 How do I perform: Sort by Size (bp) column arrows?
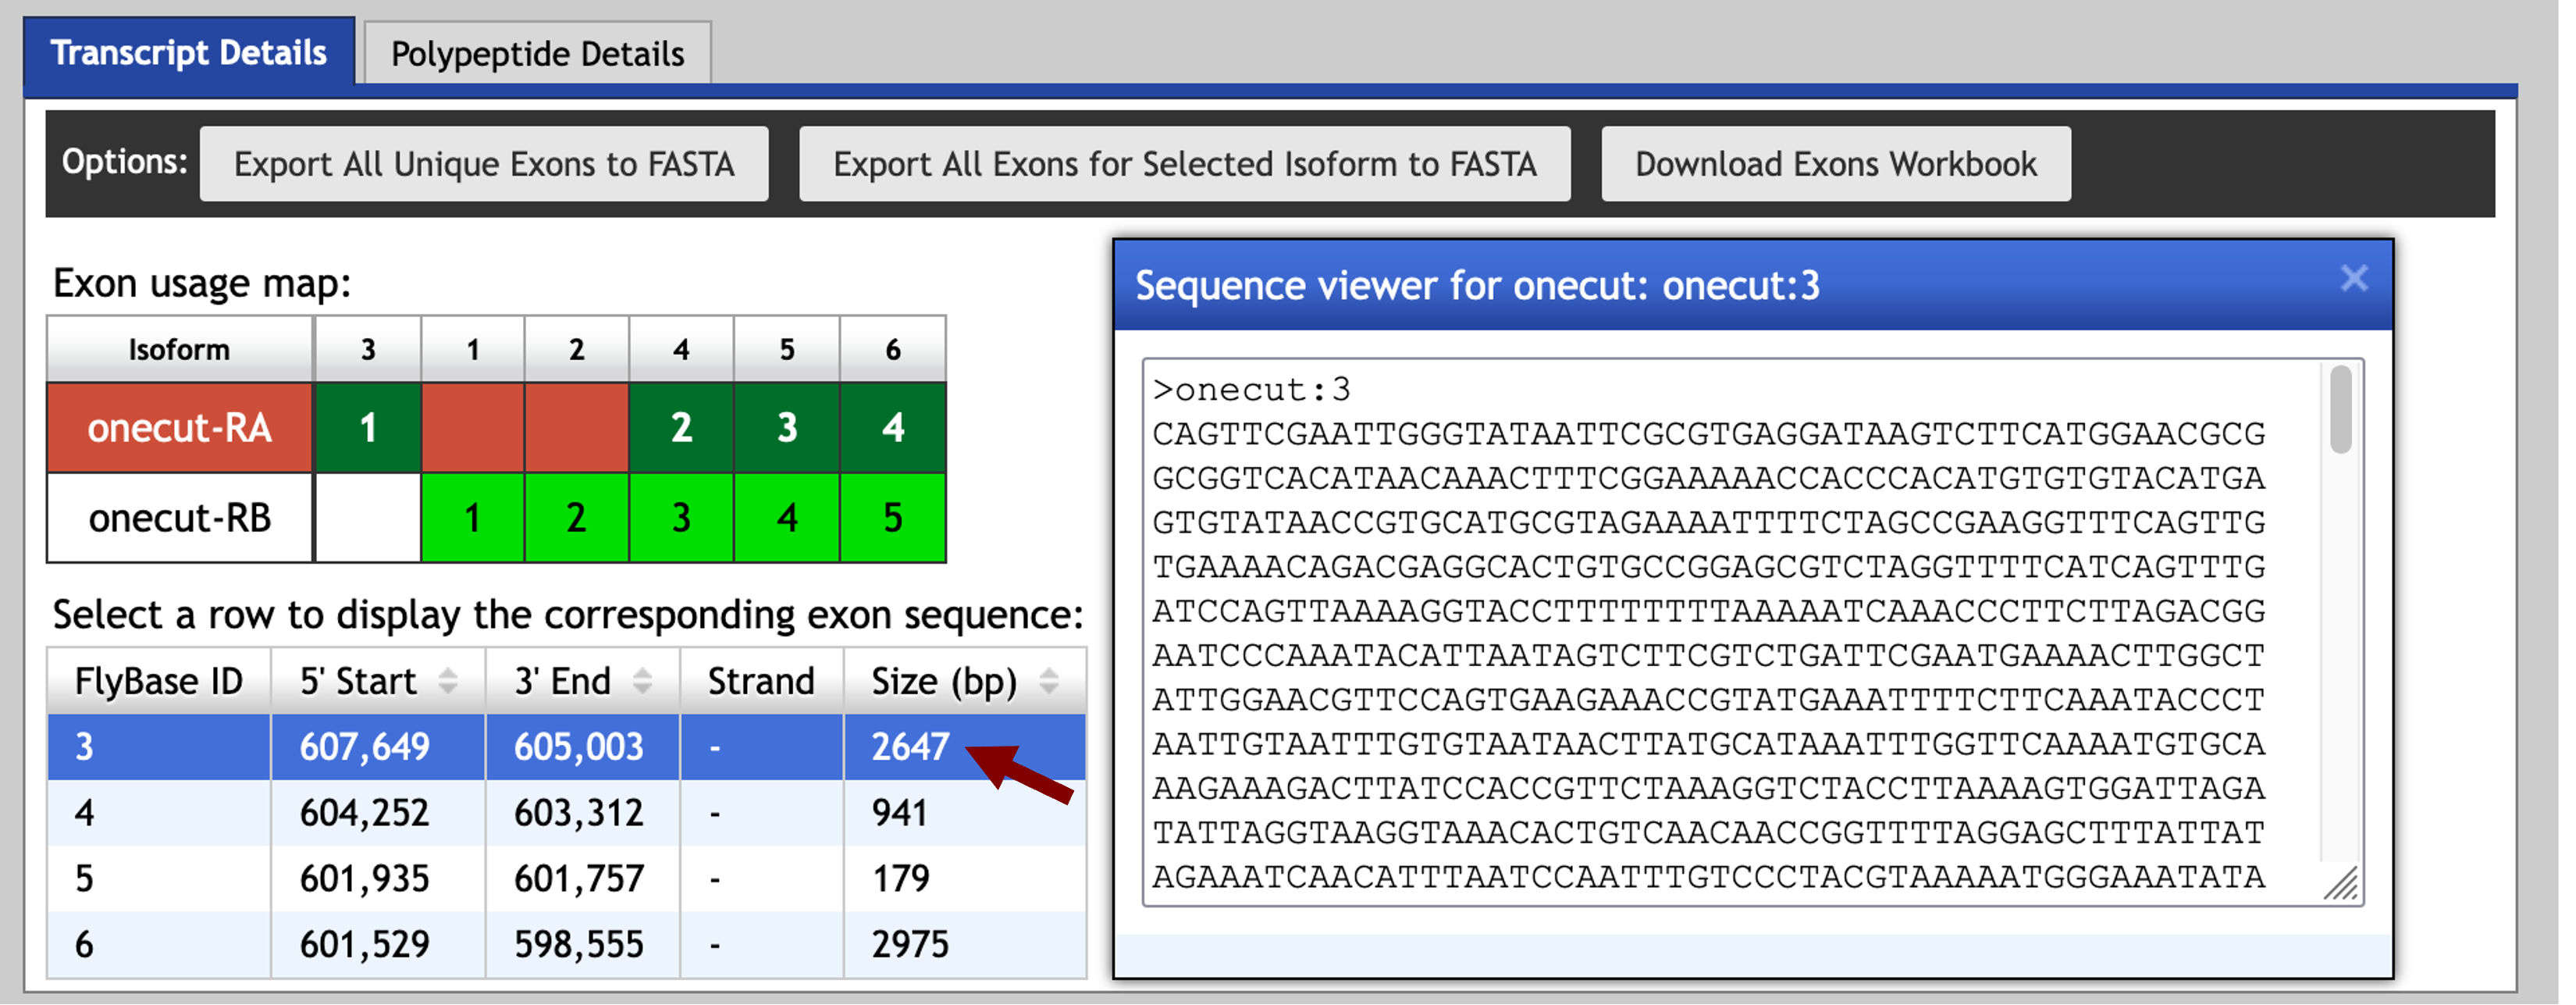point(1048,681)
